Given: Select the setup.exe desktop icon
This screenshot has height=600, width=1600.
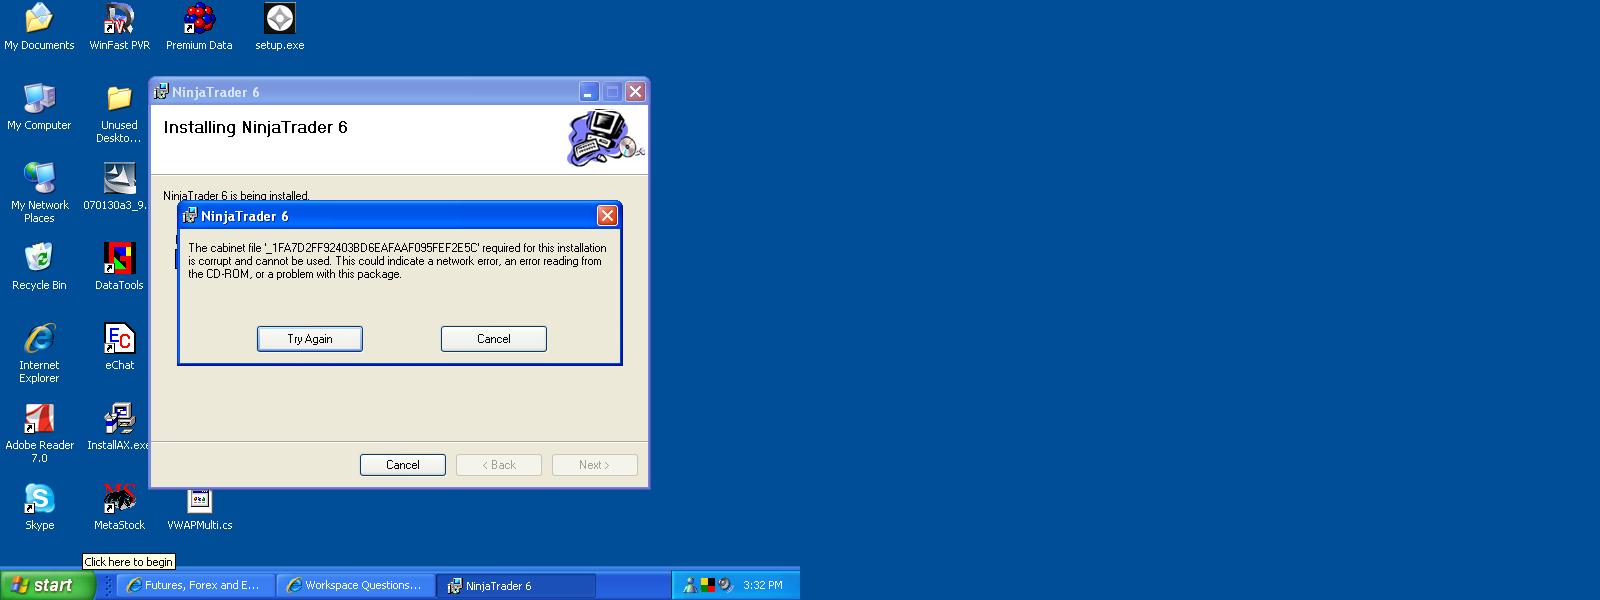Looking at the screenshot, I should coord(280,27).
